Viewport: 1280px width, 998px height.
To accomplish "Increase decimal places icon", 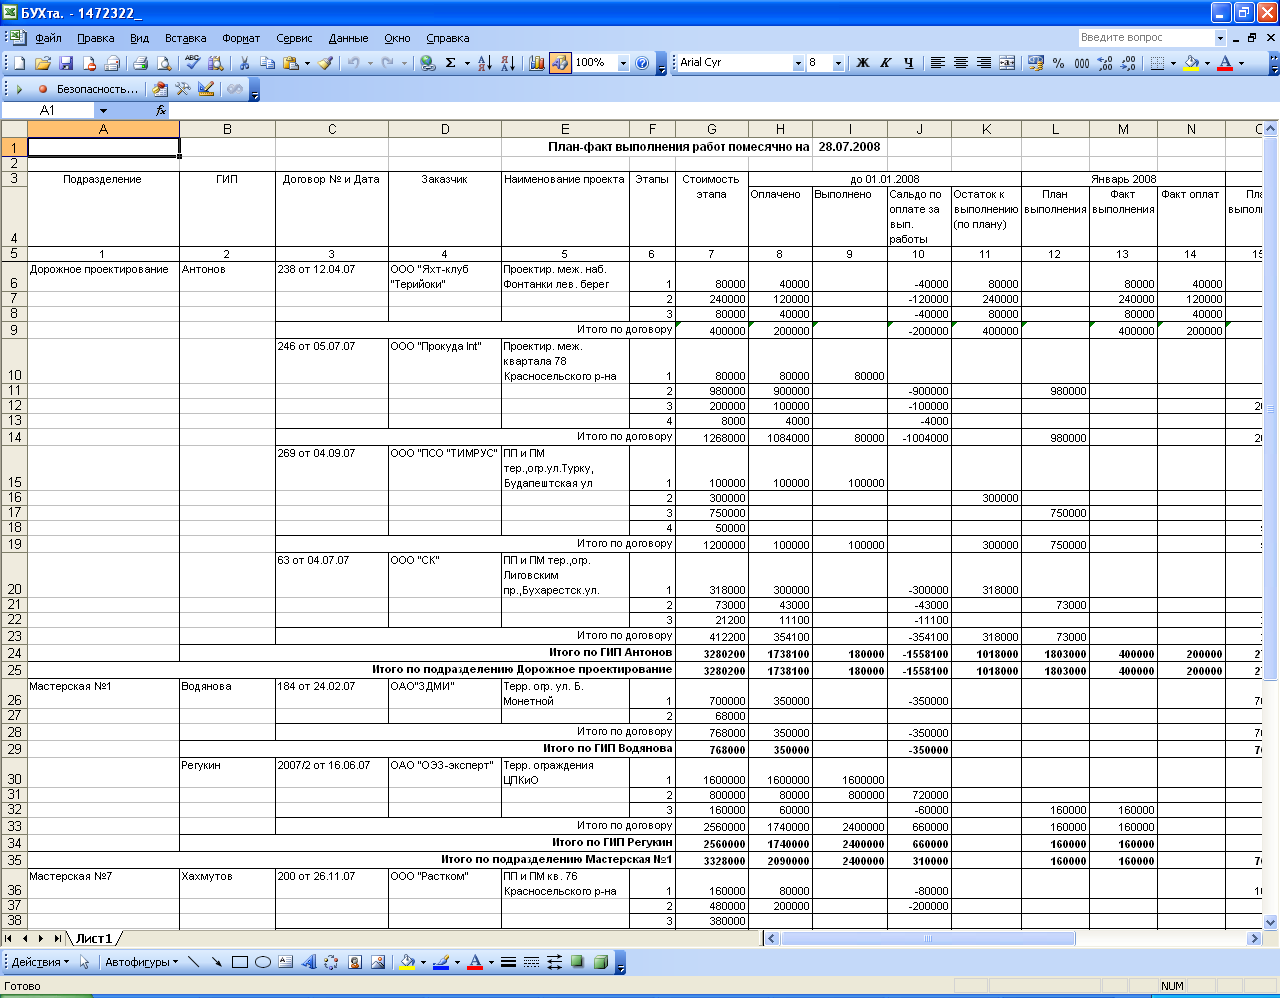I will click(x=1105, y=63).
